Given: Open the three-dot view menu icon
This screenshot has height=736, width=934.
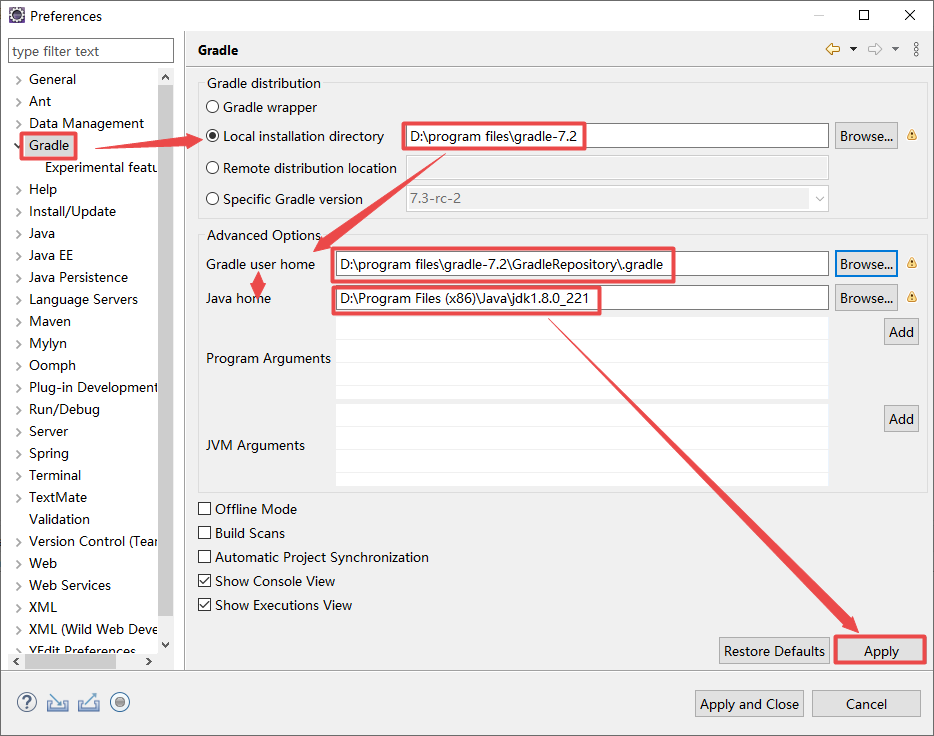Looking at the screenshot, I should point(916,49).
